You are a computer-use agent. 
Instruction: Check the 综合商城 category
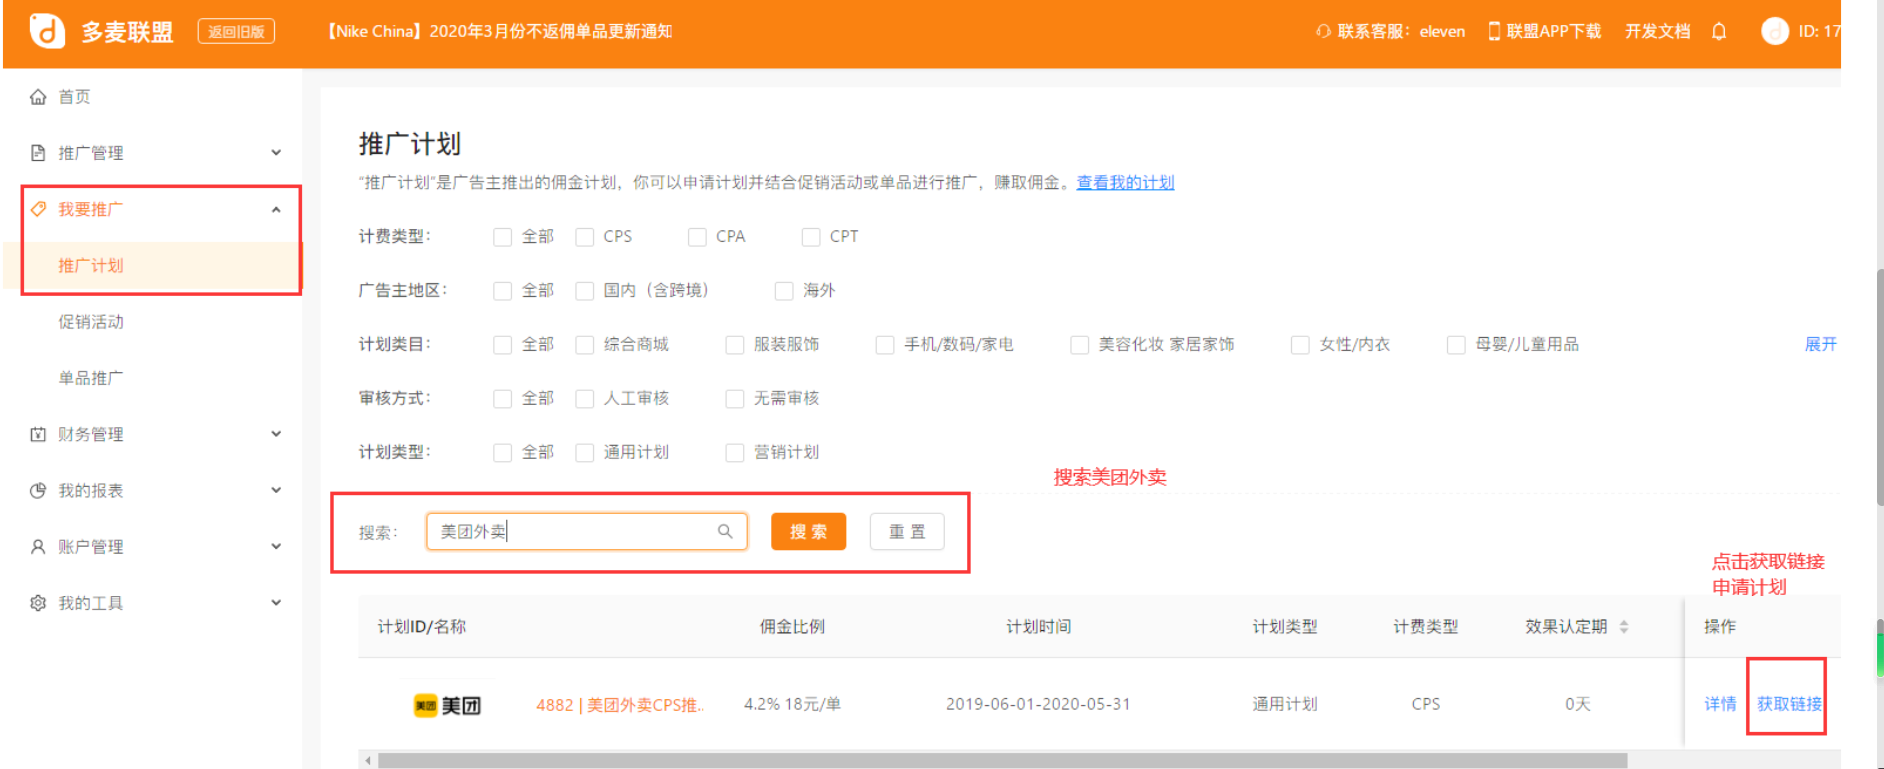pos(584,345)
